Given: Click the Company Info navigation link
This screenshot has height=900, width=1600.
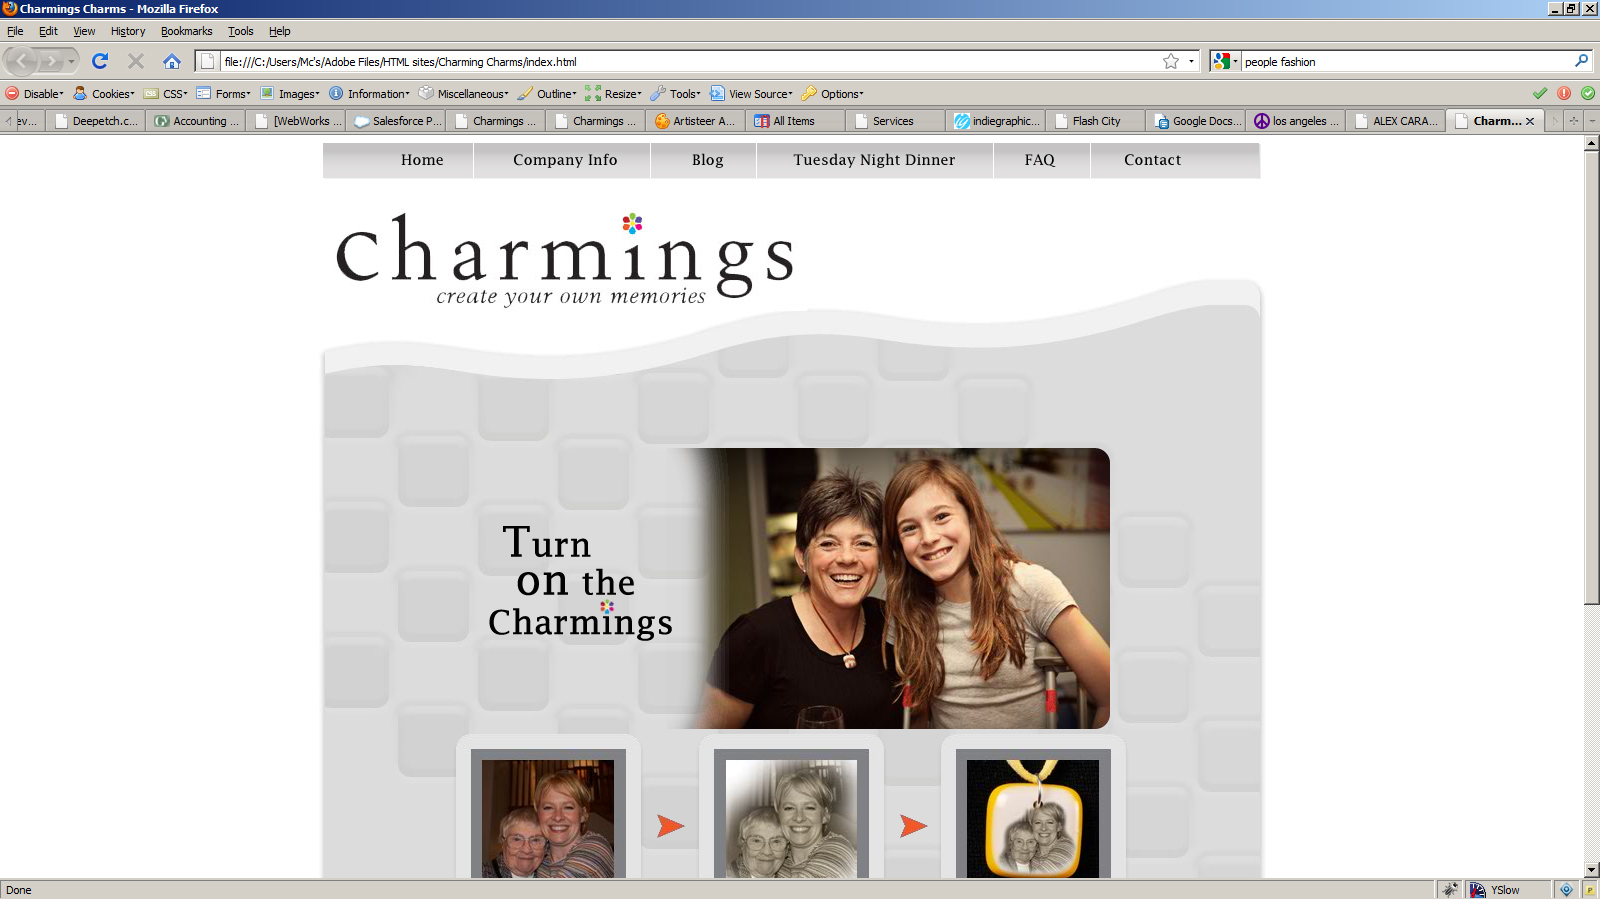Looking at the screenshot, I should tap(565, 160).
